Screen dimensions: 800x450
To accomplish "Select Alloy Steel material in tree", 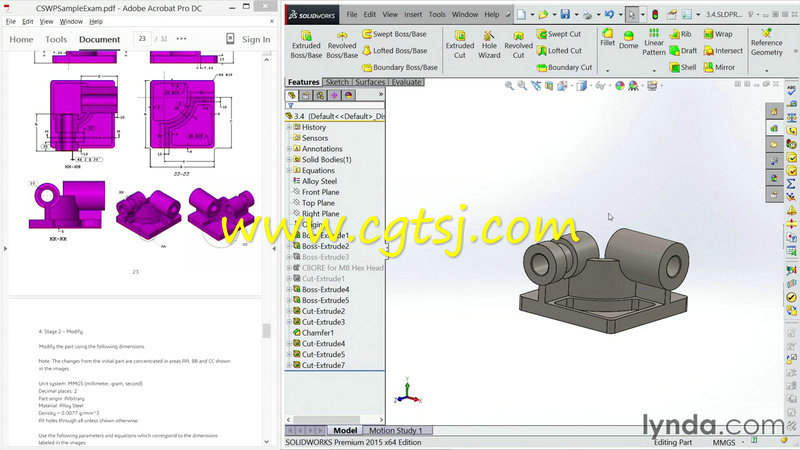I will coord(314,181).
